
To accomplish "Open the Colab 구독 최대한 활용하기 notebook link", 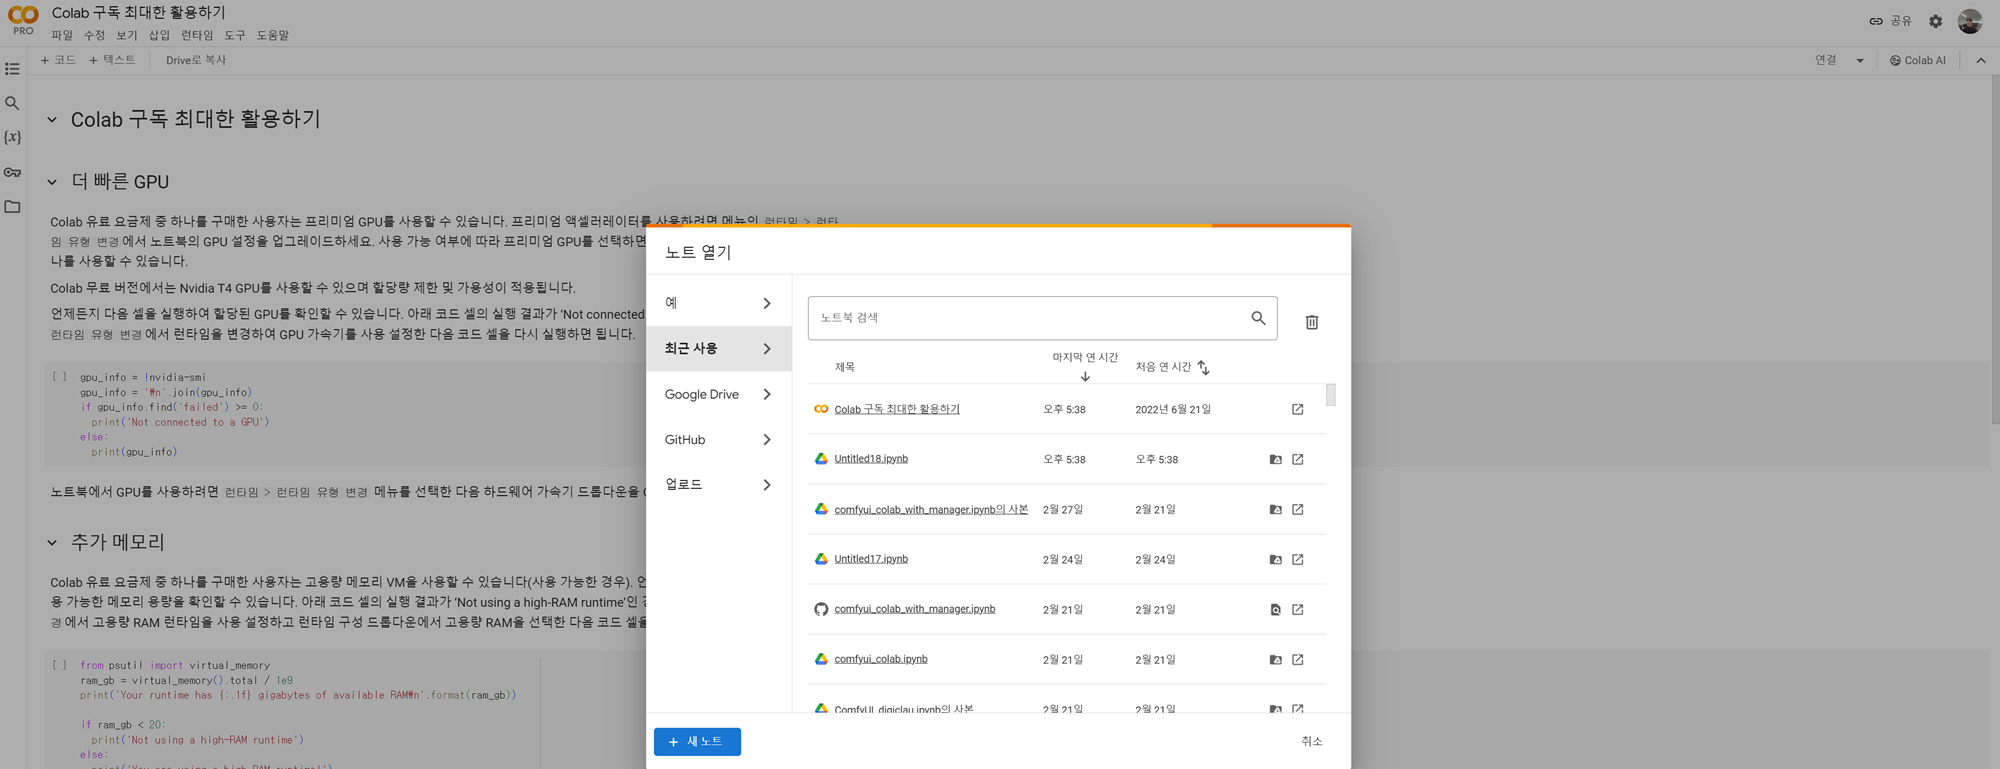I will coord(897,409).
